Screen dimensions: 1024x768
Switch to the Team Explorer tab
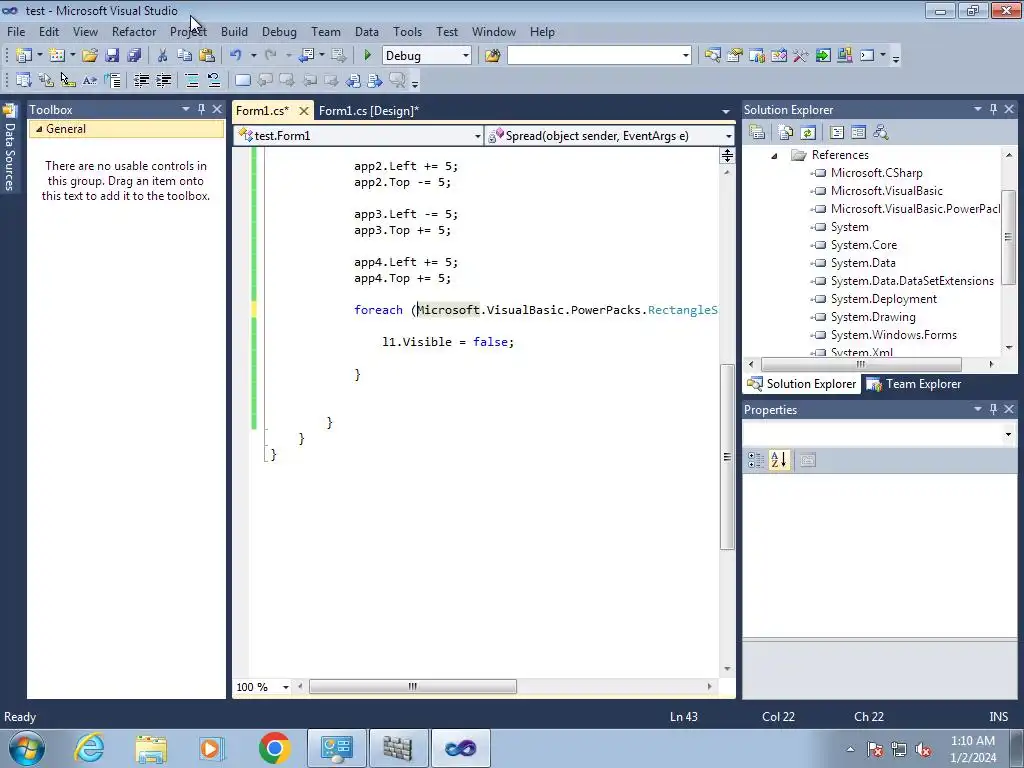pos(914,384)
